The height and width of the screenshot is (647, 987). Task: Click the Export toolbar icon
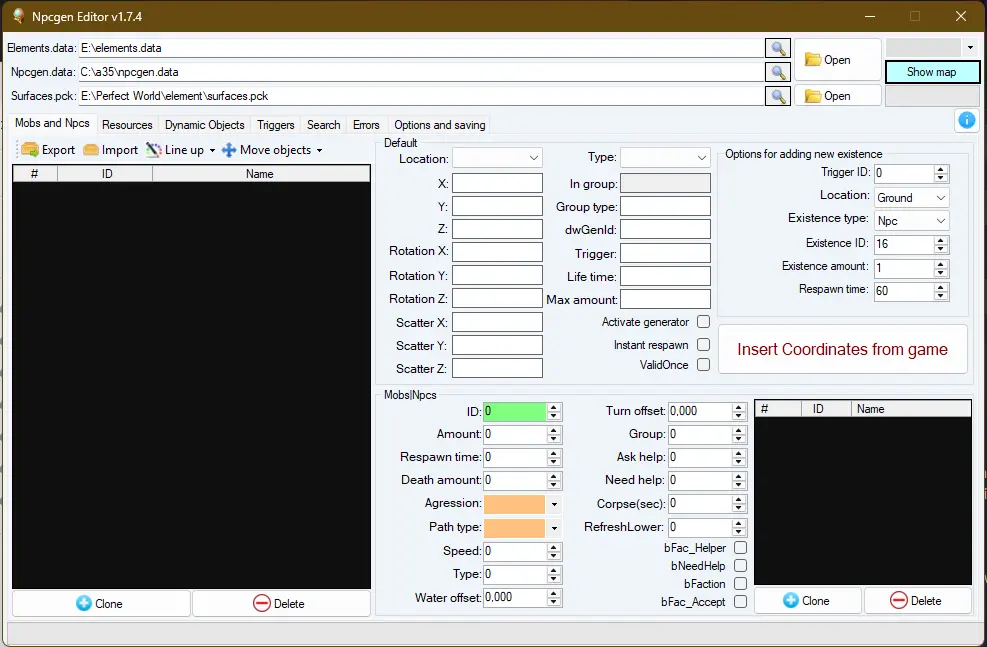click(x=30, y=150)
